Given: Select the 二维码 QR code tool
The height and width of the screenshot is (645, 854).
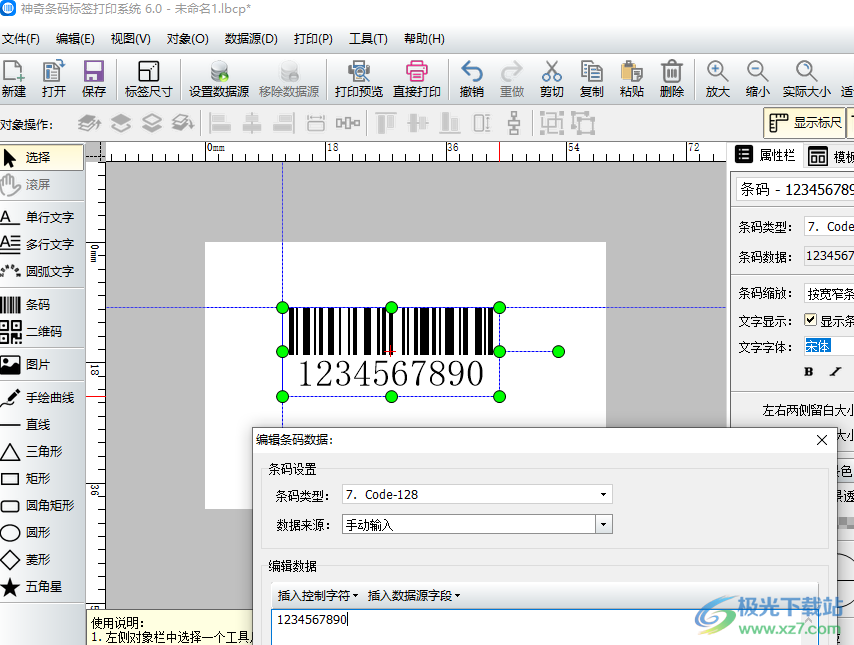Looking at the screenshot, I should point(42,331).
